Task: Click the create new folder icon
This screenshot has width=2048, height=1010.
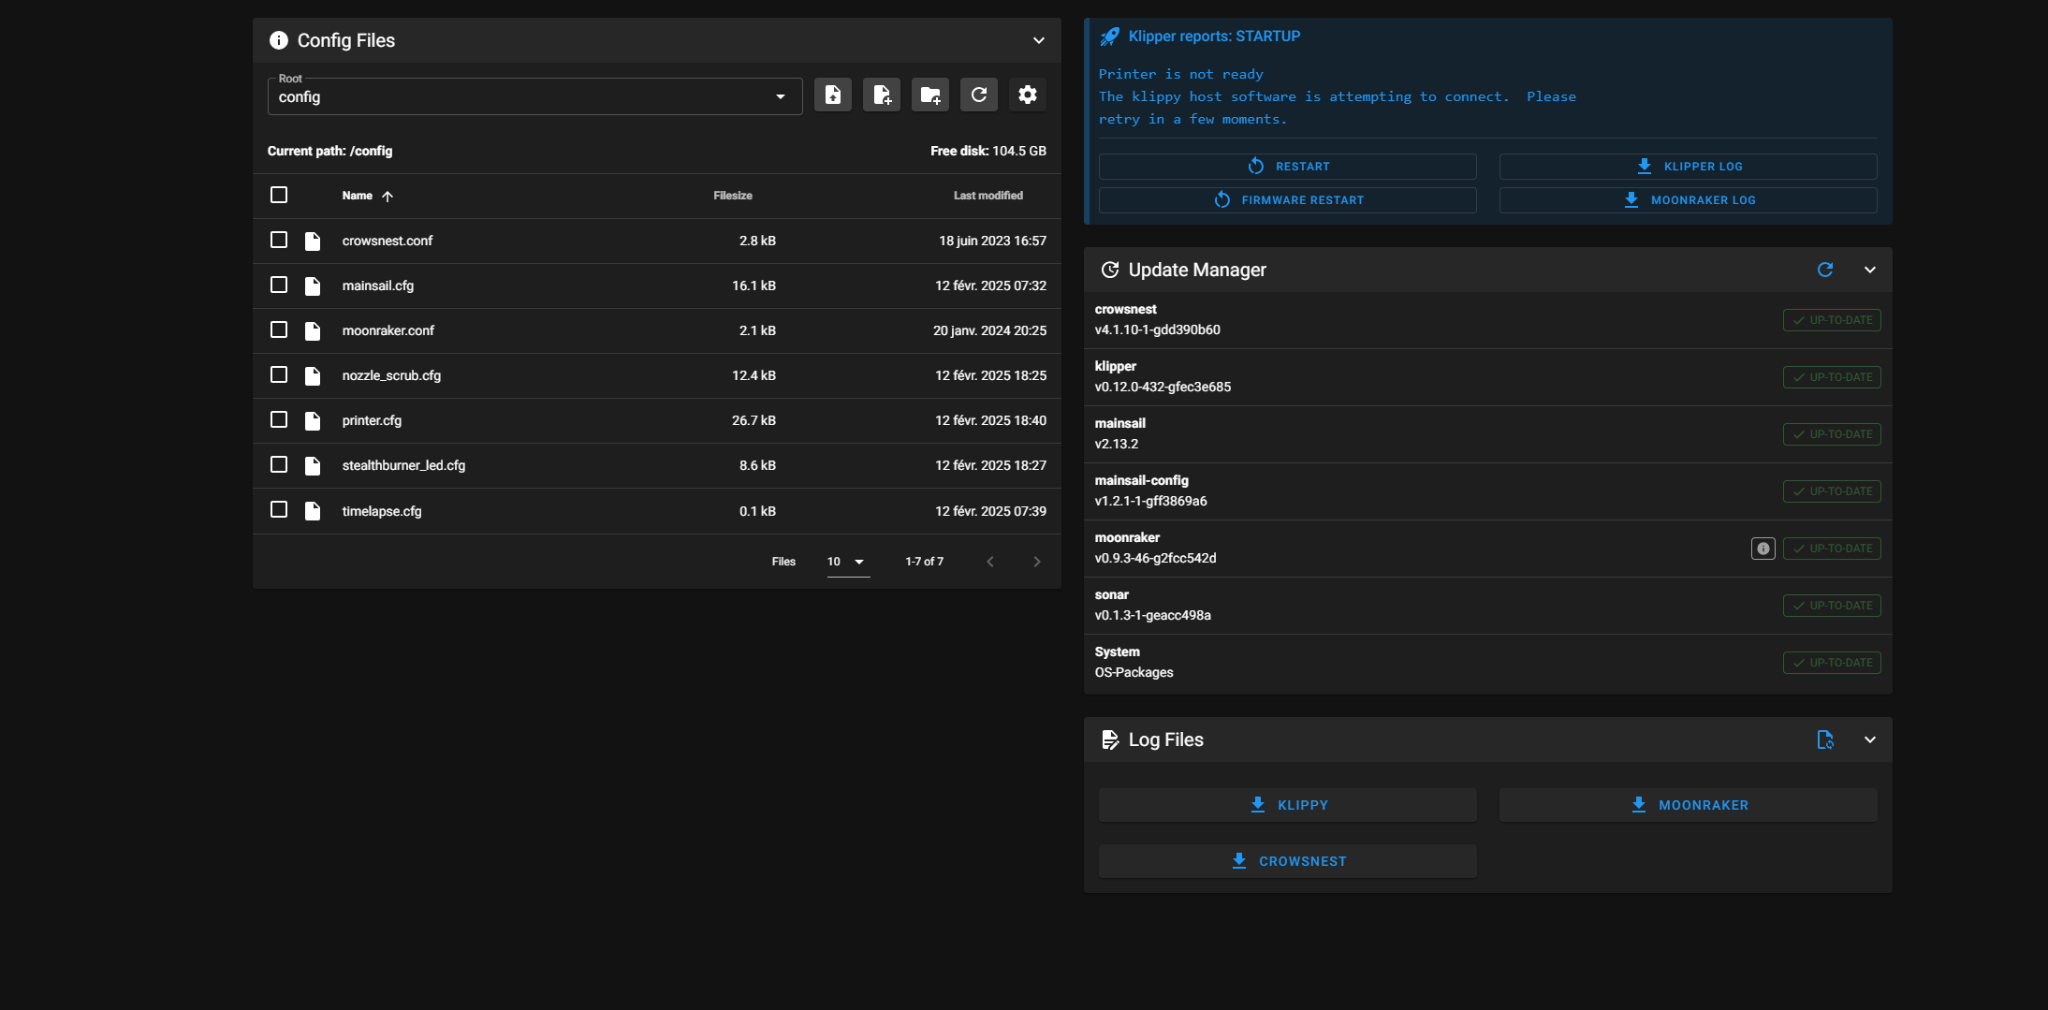Action: pos(930,95)
